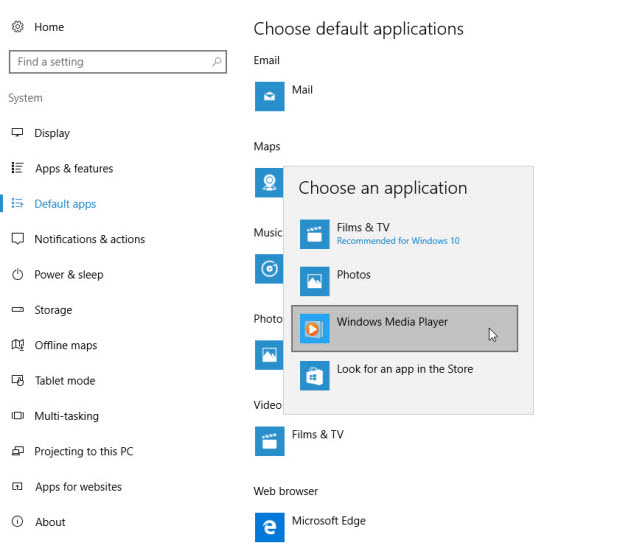Click the Apps for websites icon
This screenshot has width=640, height=547.
click(18, 486)
